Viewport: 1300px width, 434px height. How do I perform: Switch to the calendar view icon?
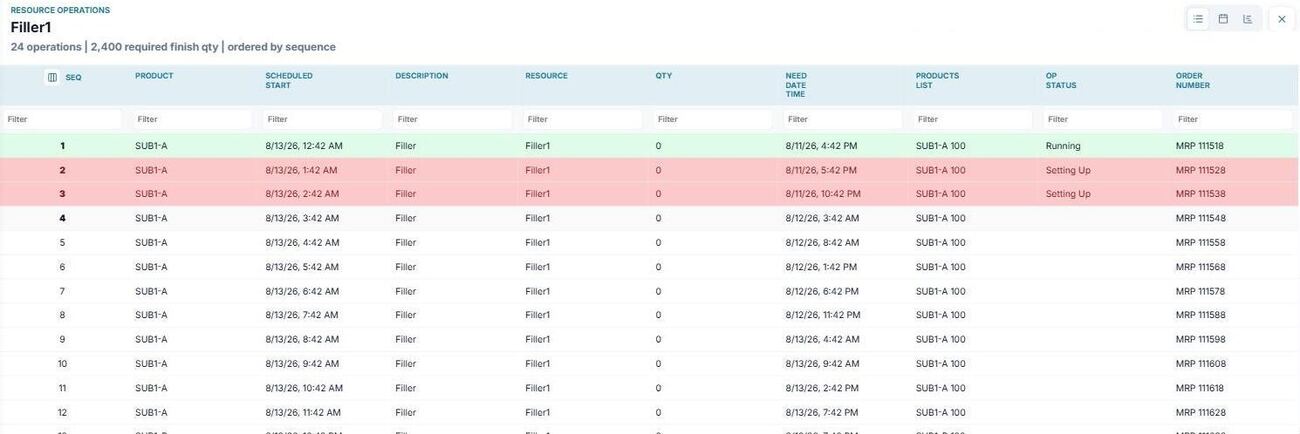[x=1223, y=19]
